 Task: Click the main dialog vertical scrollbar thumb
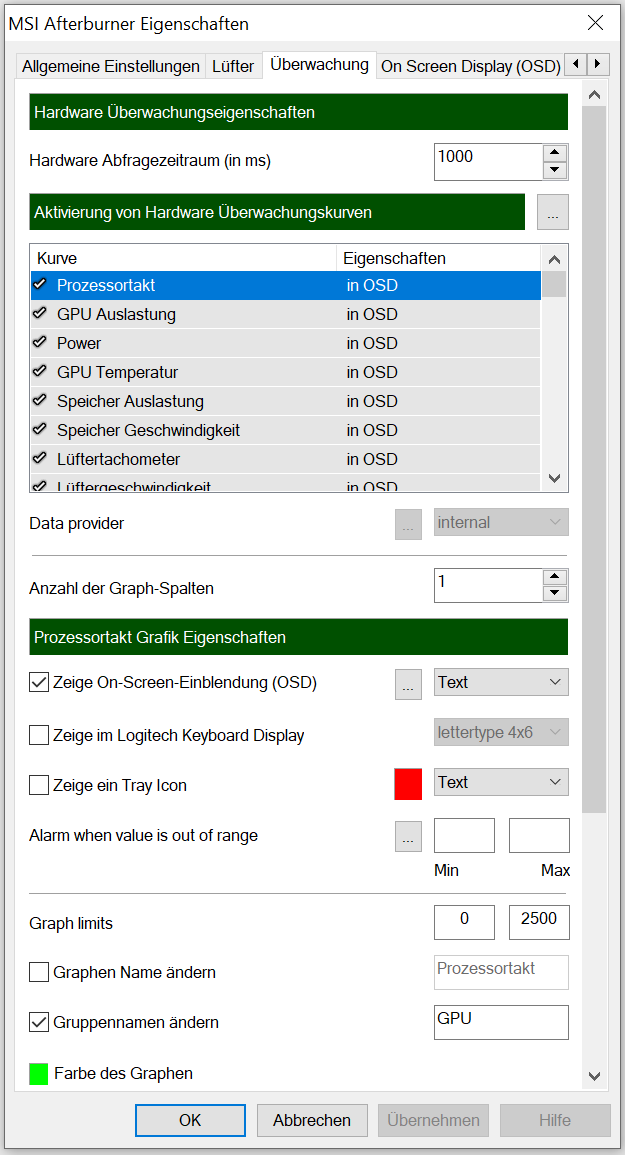click(594, 457)
